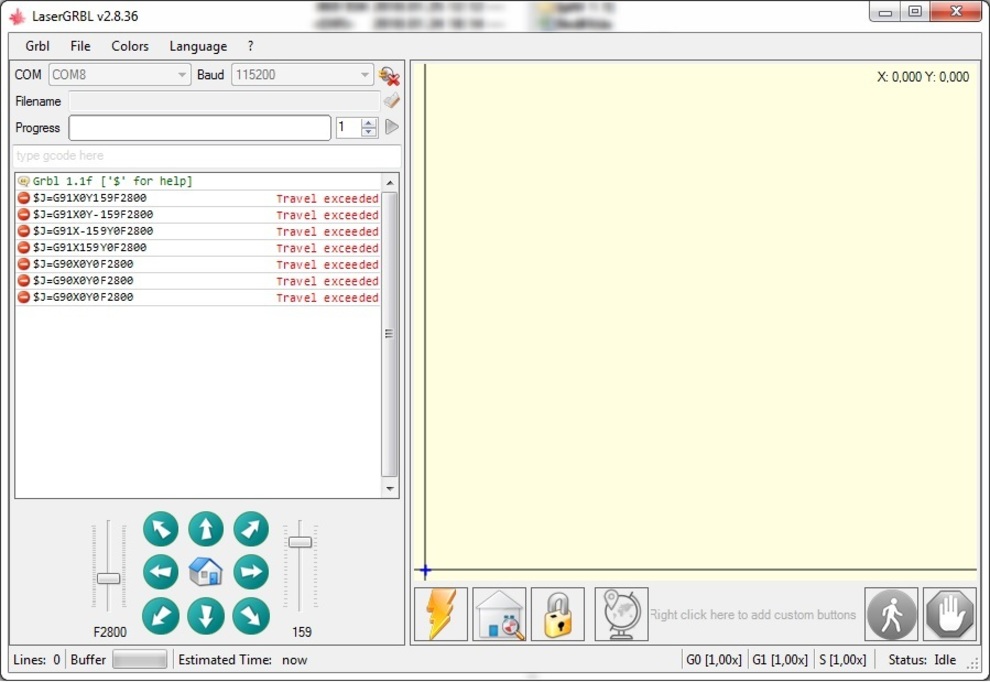Open the Colors menu

pyautogui.click(x=130, y=46)
